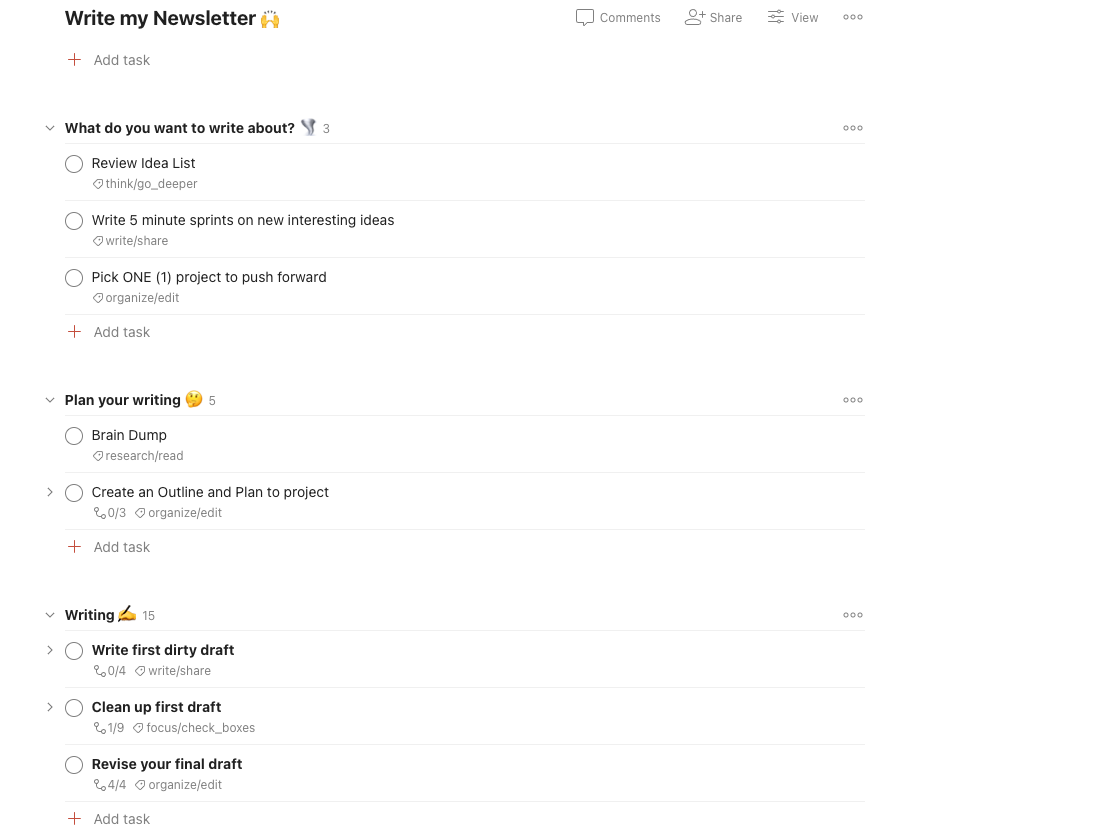Expand subtasks of 'Create an Outline and Plan to project'

click(x=50, y=492)
